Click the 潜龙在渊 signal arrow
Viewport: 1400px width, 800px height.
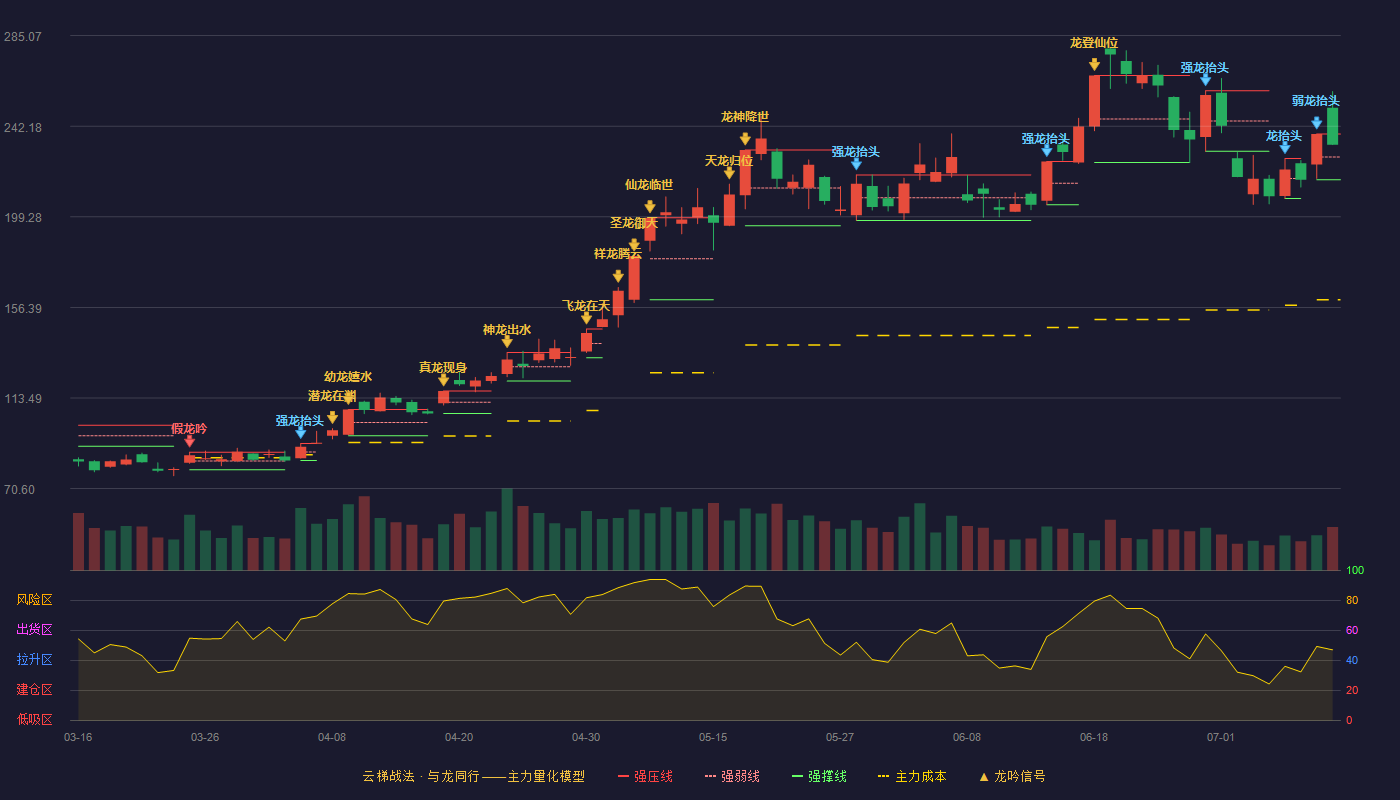click(332, 418)
